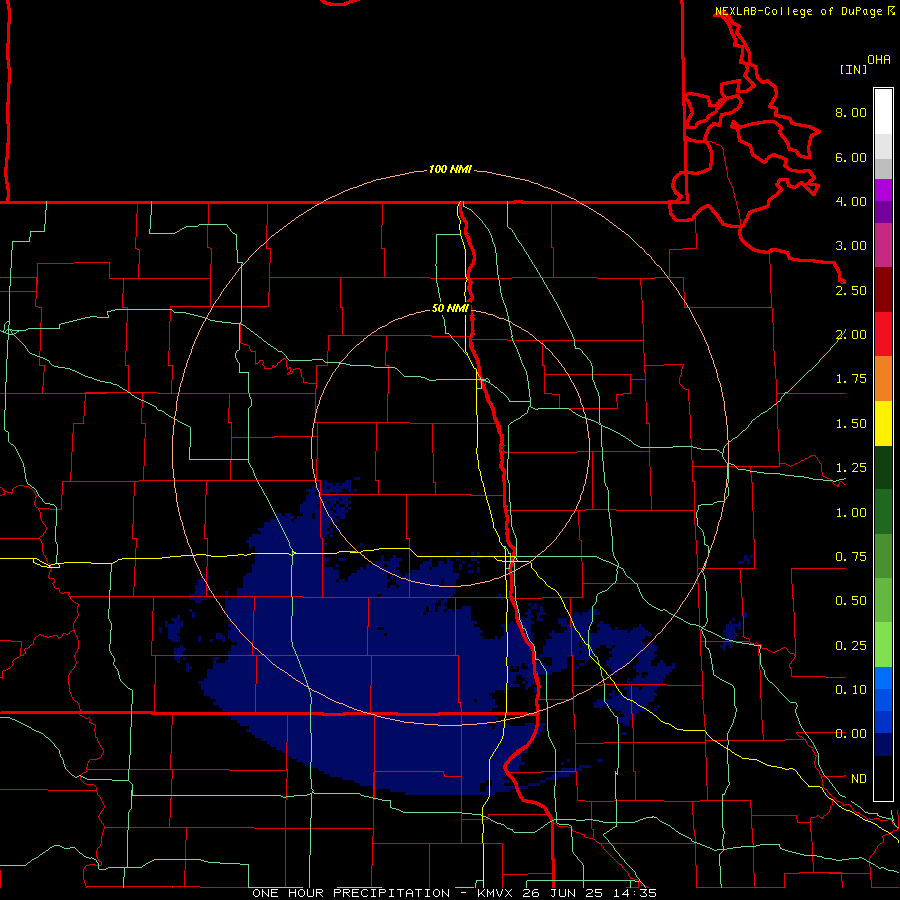Image resolution: width=900 pixels, height=900 pixels.
Task: Pick the bright red legend swatch
Action: pos(883,334)
